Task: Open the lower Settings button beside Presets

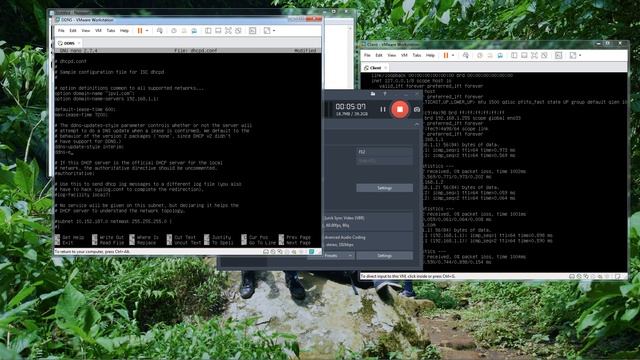Action: [384, 256]
